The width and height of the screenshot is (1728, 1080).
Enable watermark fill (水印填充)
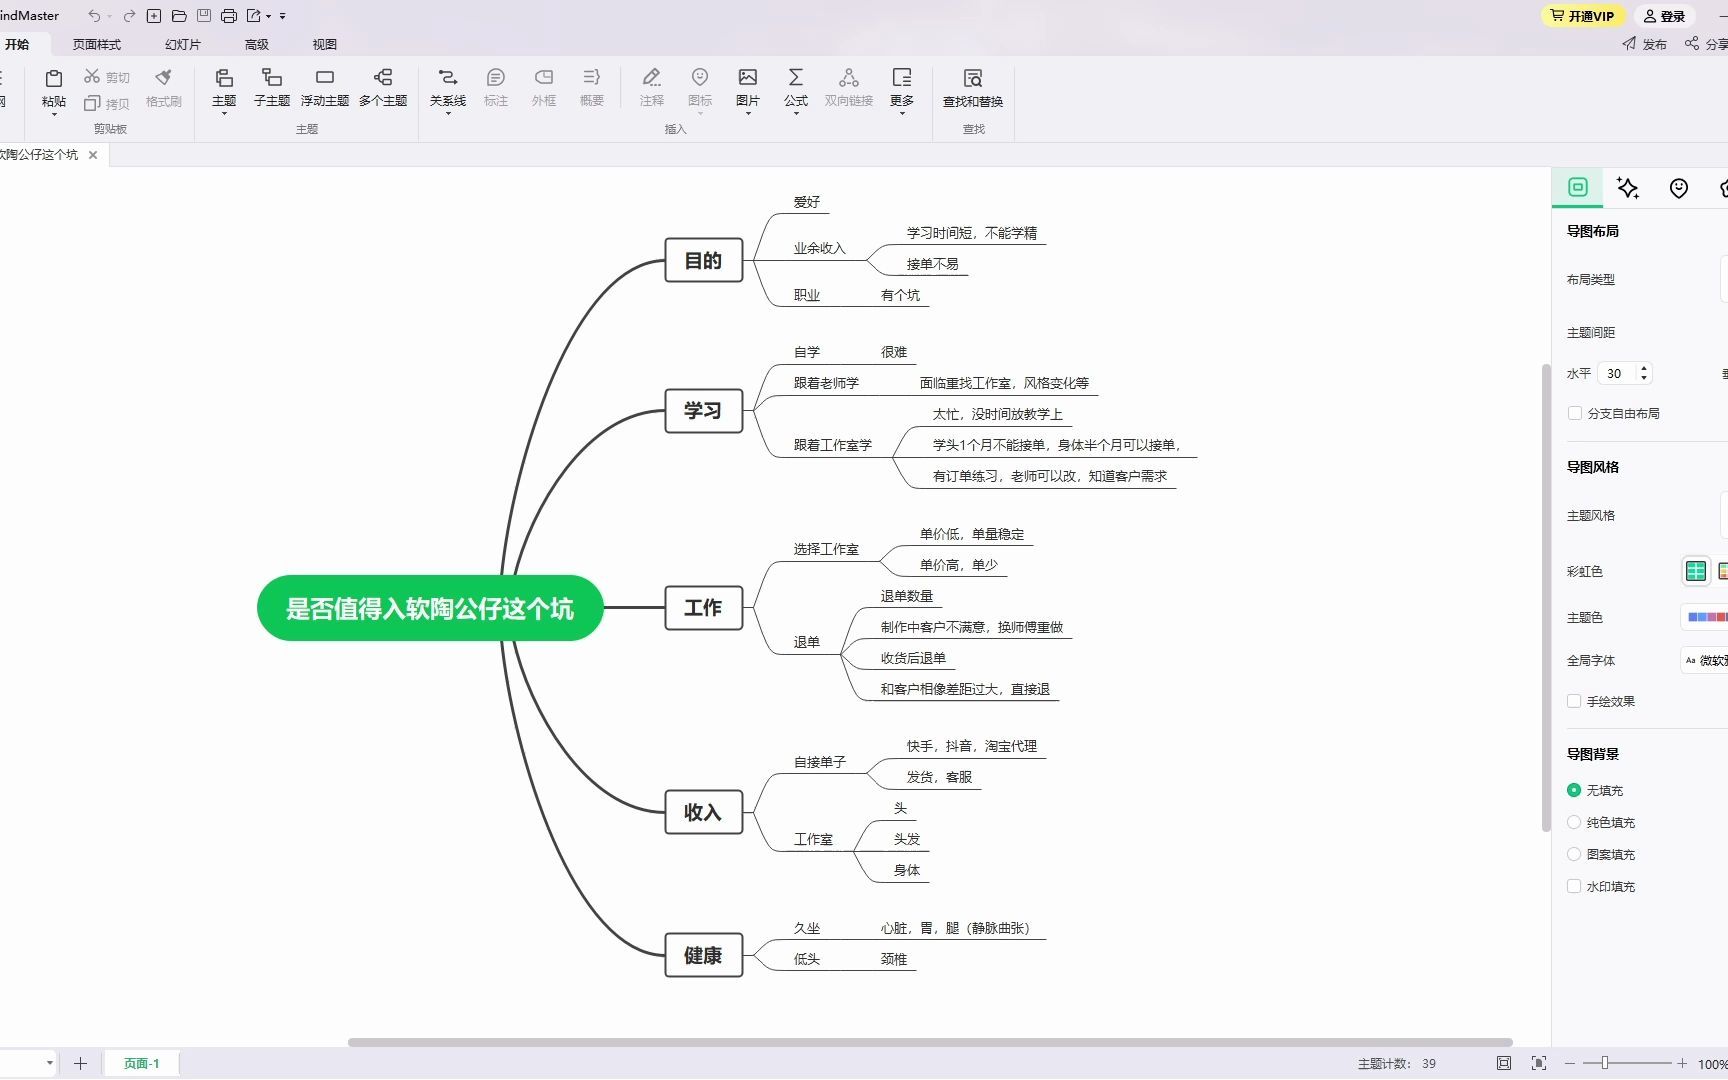pos(1574,886)
